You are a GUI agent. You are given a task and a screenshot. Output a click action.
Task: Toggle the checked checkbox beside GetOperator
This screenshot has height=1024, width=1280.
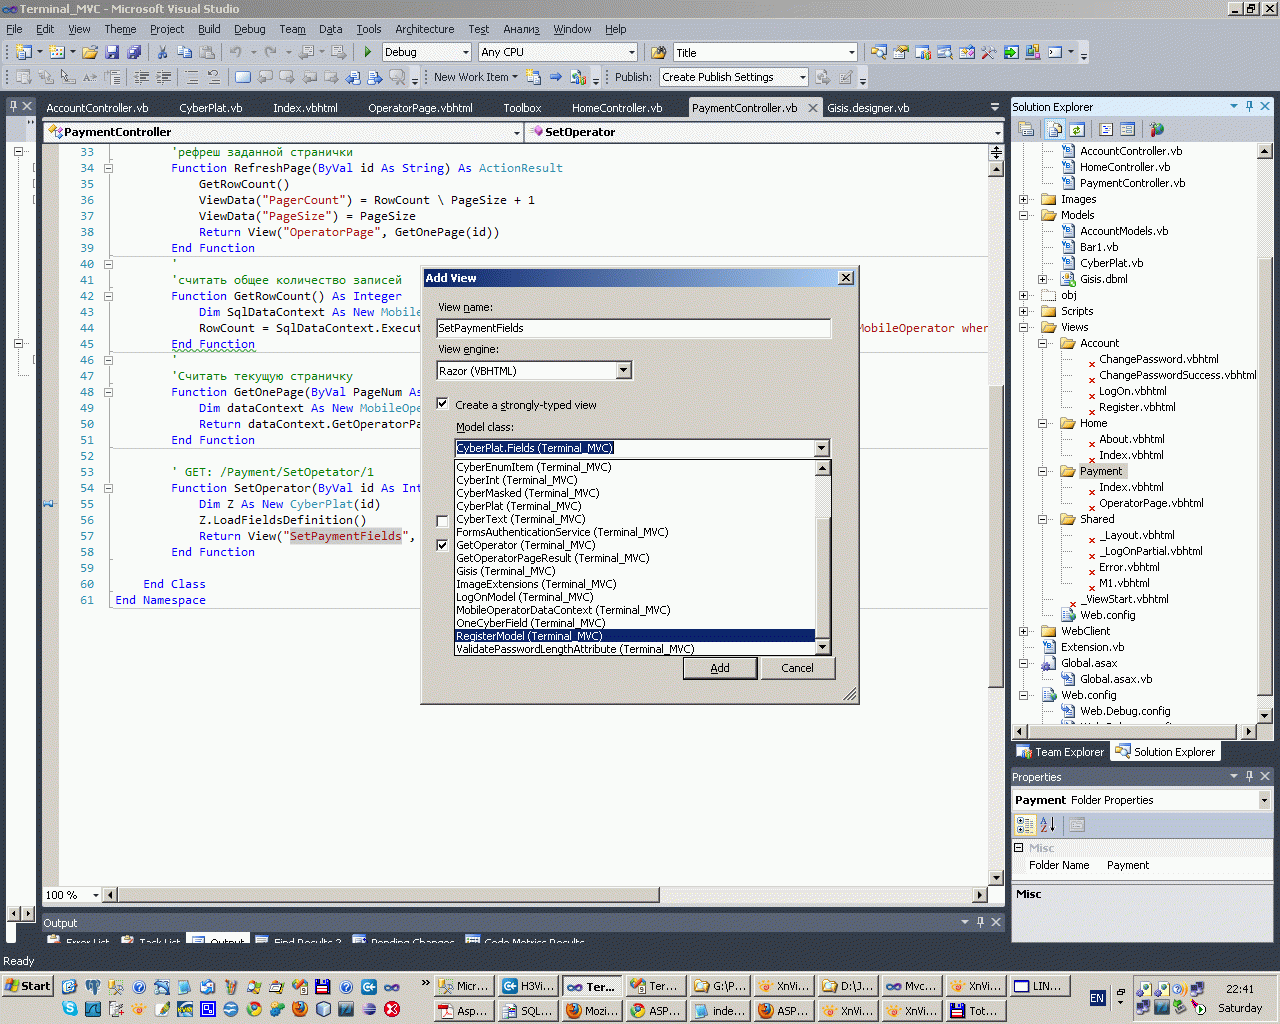(443, 545)
